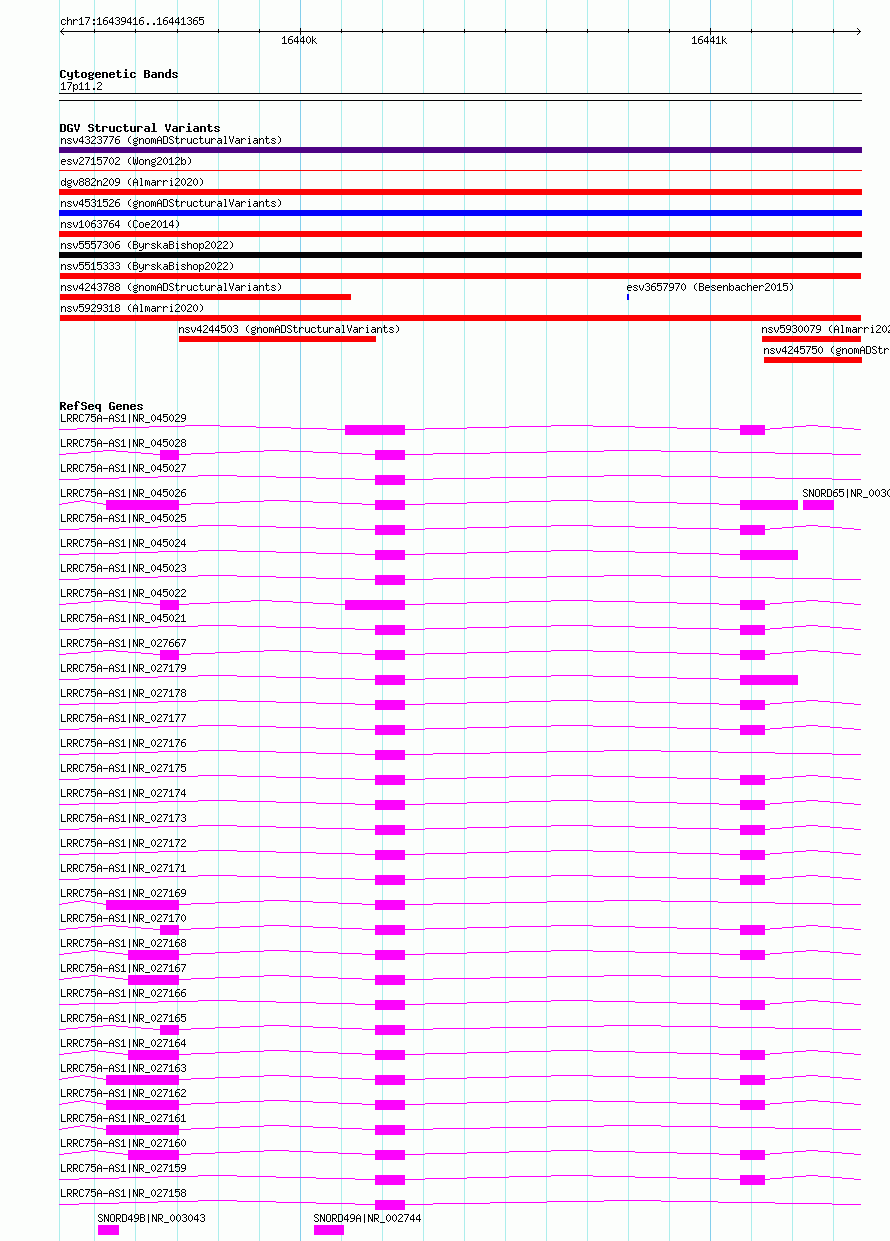Click the 16441k ruler tick label

[x=709, y=41]
